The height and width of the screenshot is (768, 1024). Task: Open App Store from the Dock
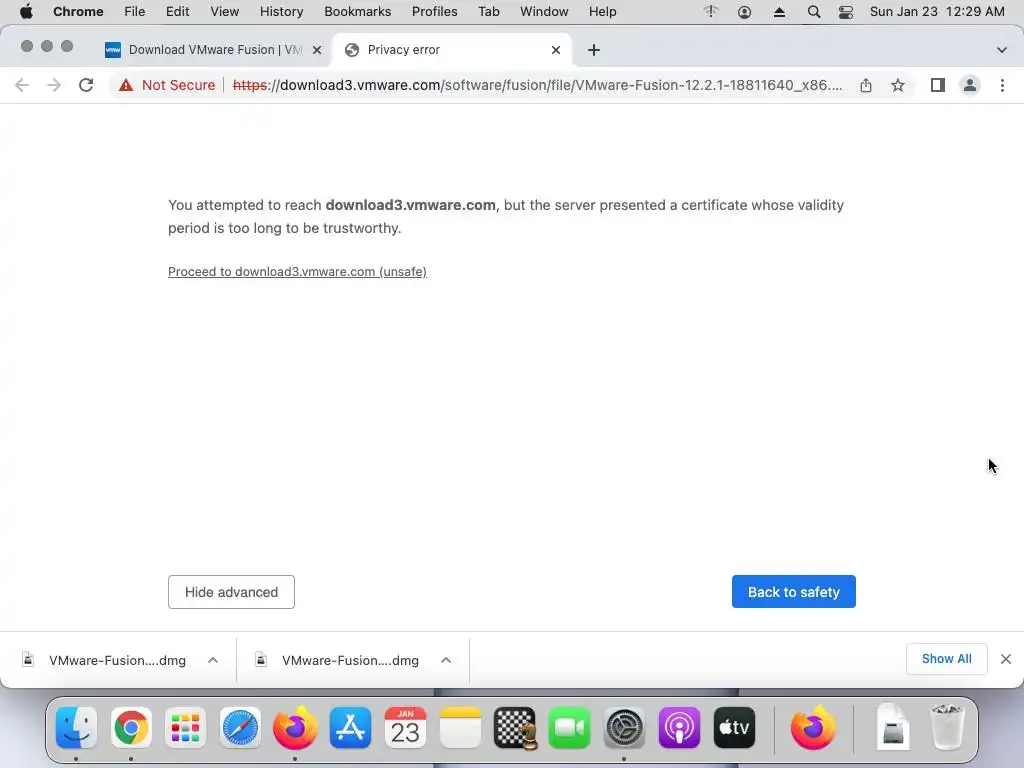pos(351,728)
